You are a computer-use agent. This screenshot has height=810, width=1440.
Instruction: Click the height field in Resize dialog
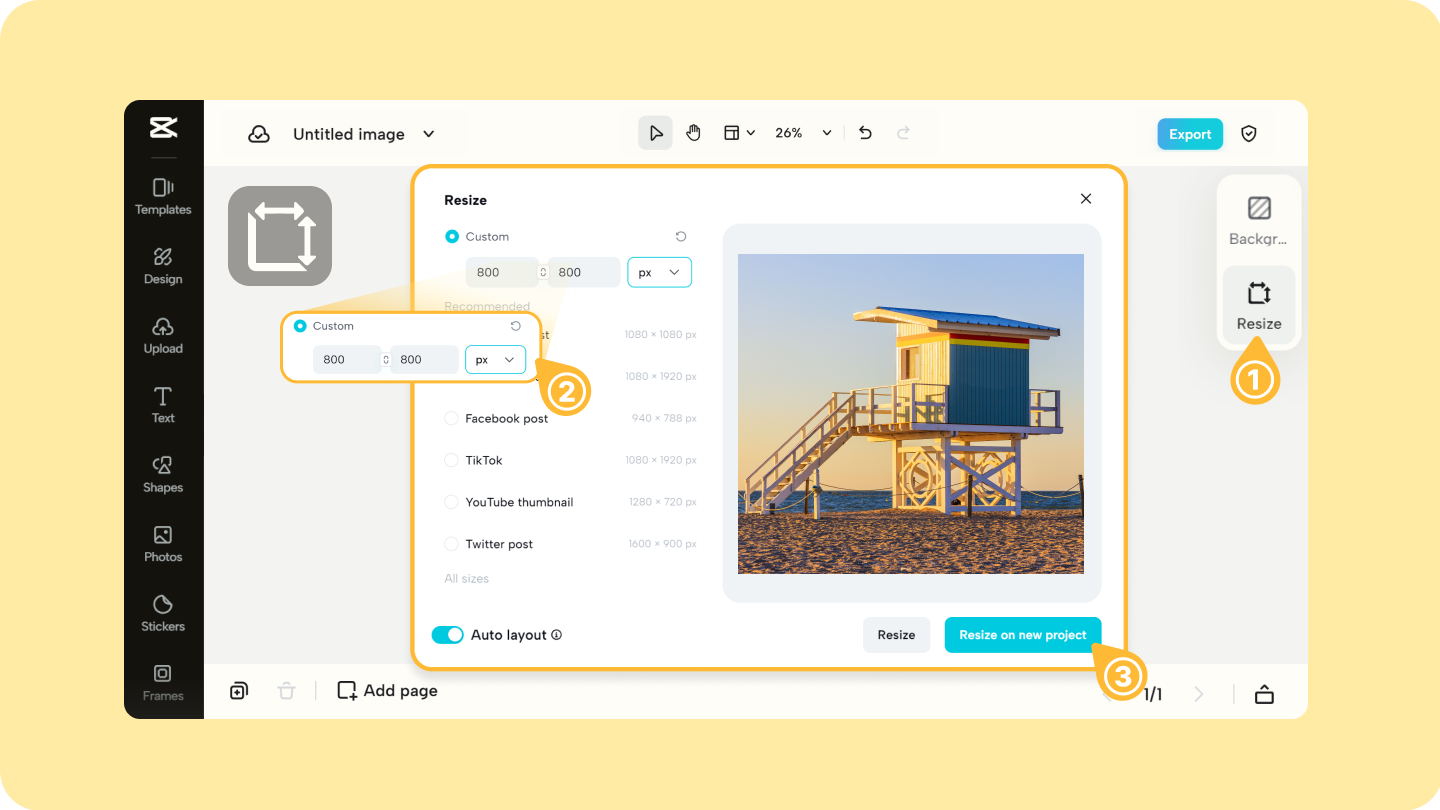[x=584, y=272]
